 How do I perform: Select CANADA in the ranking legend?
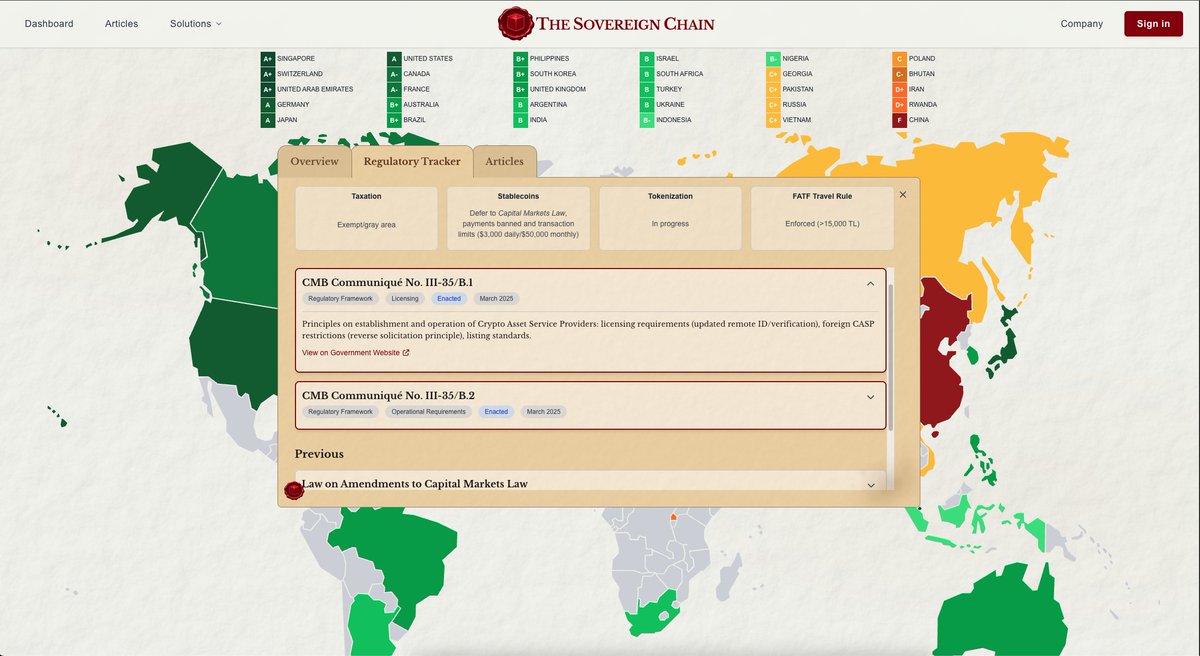417,74
